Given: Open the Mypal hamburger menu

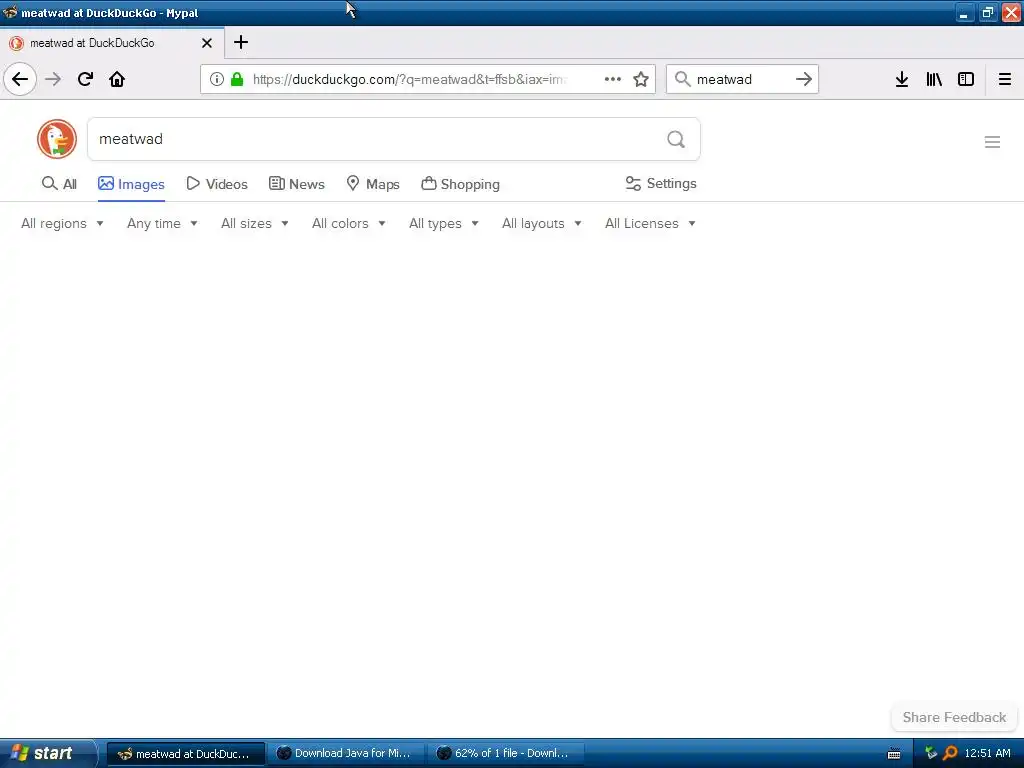Looking at the screenshot, I should pos(1005,79).
